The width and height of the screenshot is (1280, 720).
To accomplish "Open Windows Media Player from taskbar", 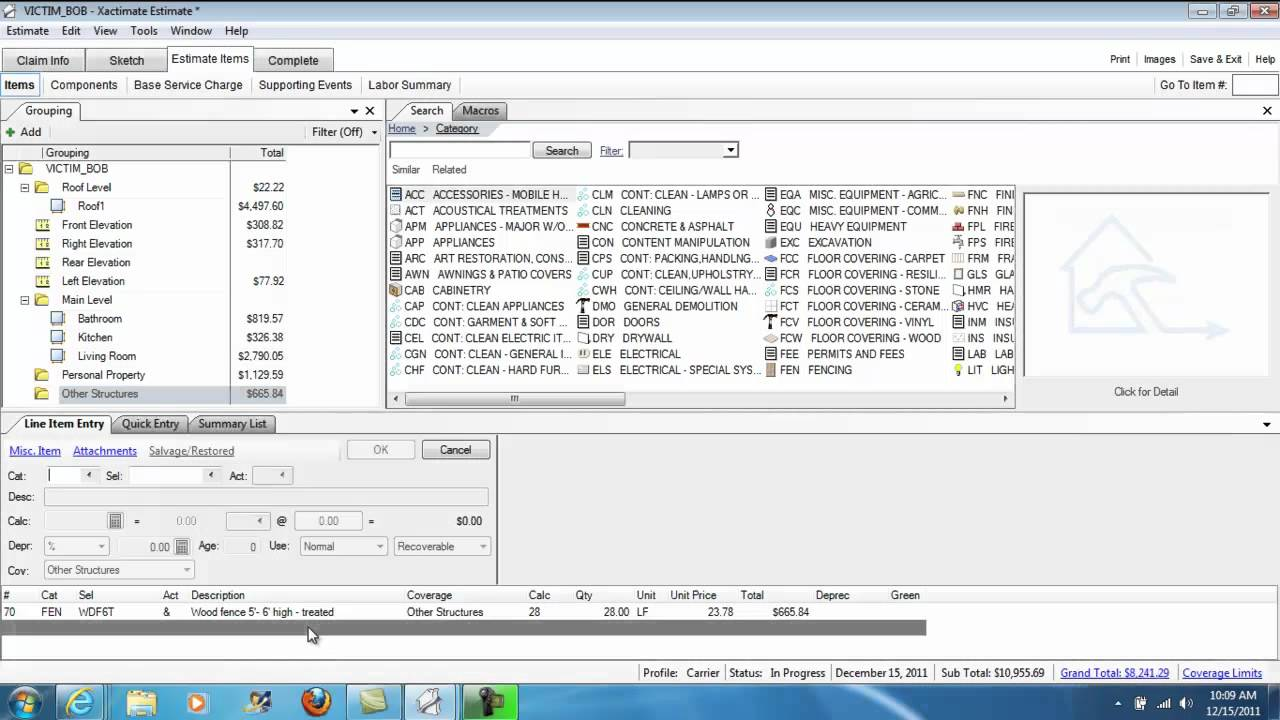I will pyautogui.click(x=197, y=702).
